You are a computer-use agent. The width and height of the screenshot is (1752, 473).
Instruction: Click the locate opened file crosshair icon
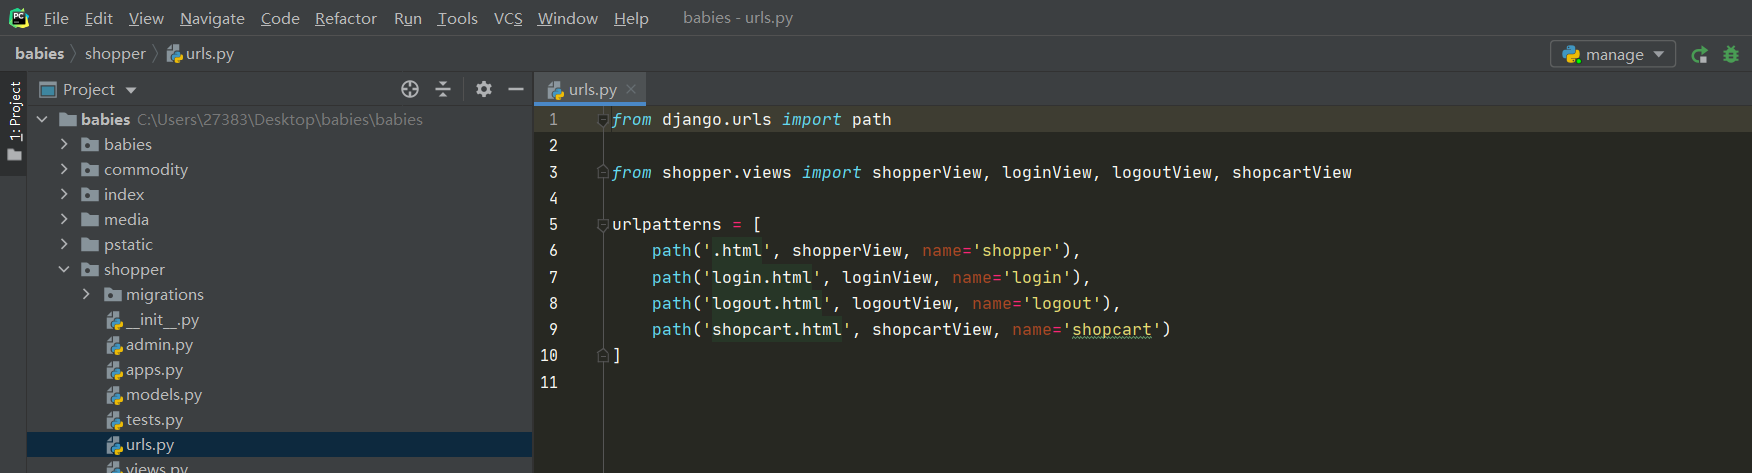410,89
